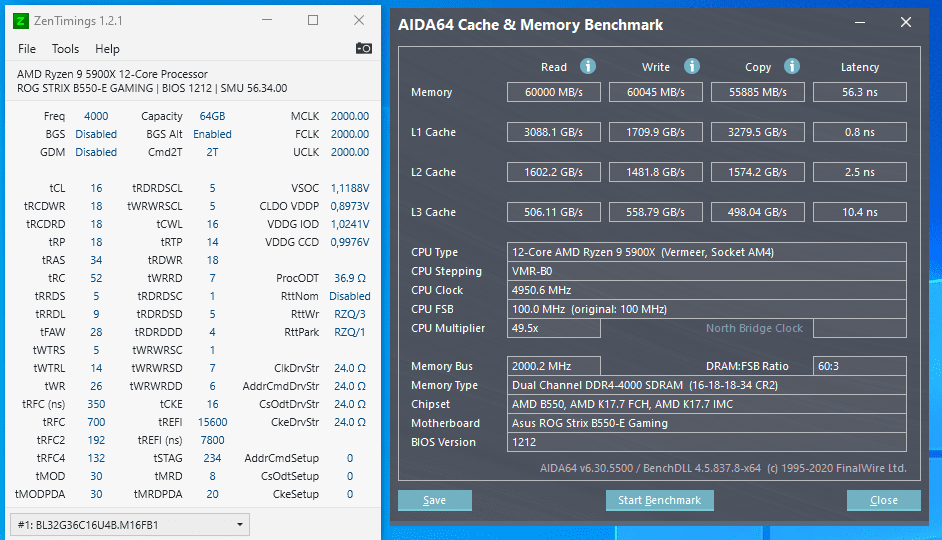Click the L2 Cache latency 2.5 ns field
This screenshot has width=942, height=540.
click(860, 172)
